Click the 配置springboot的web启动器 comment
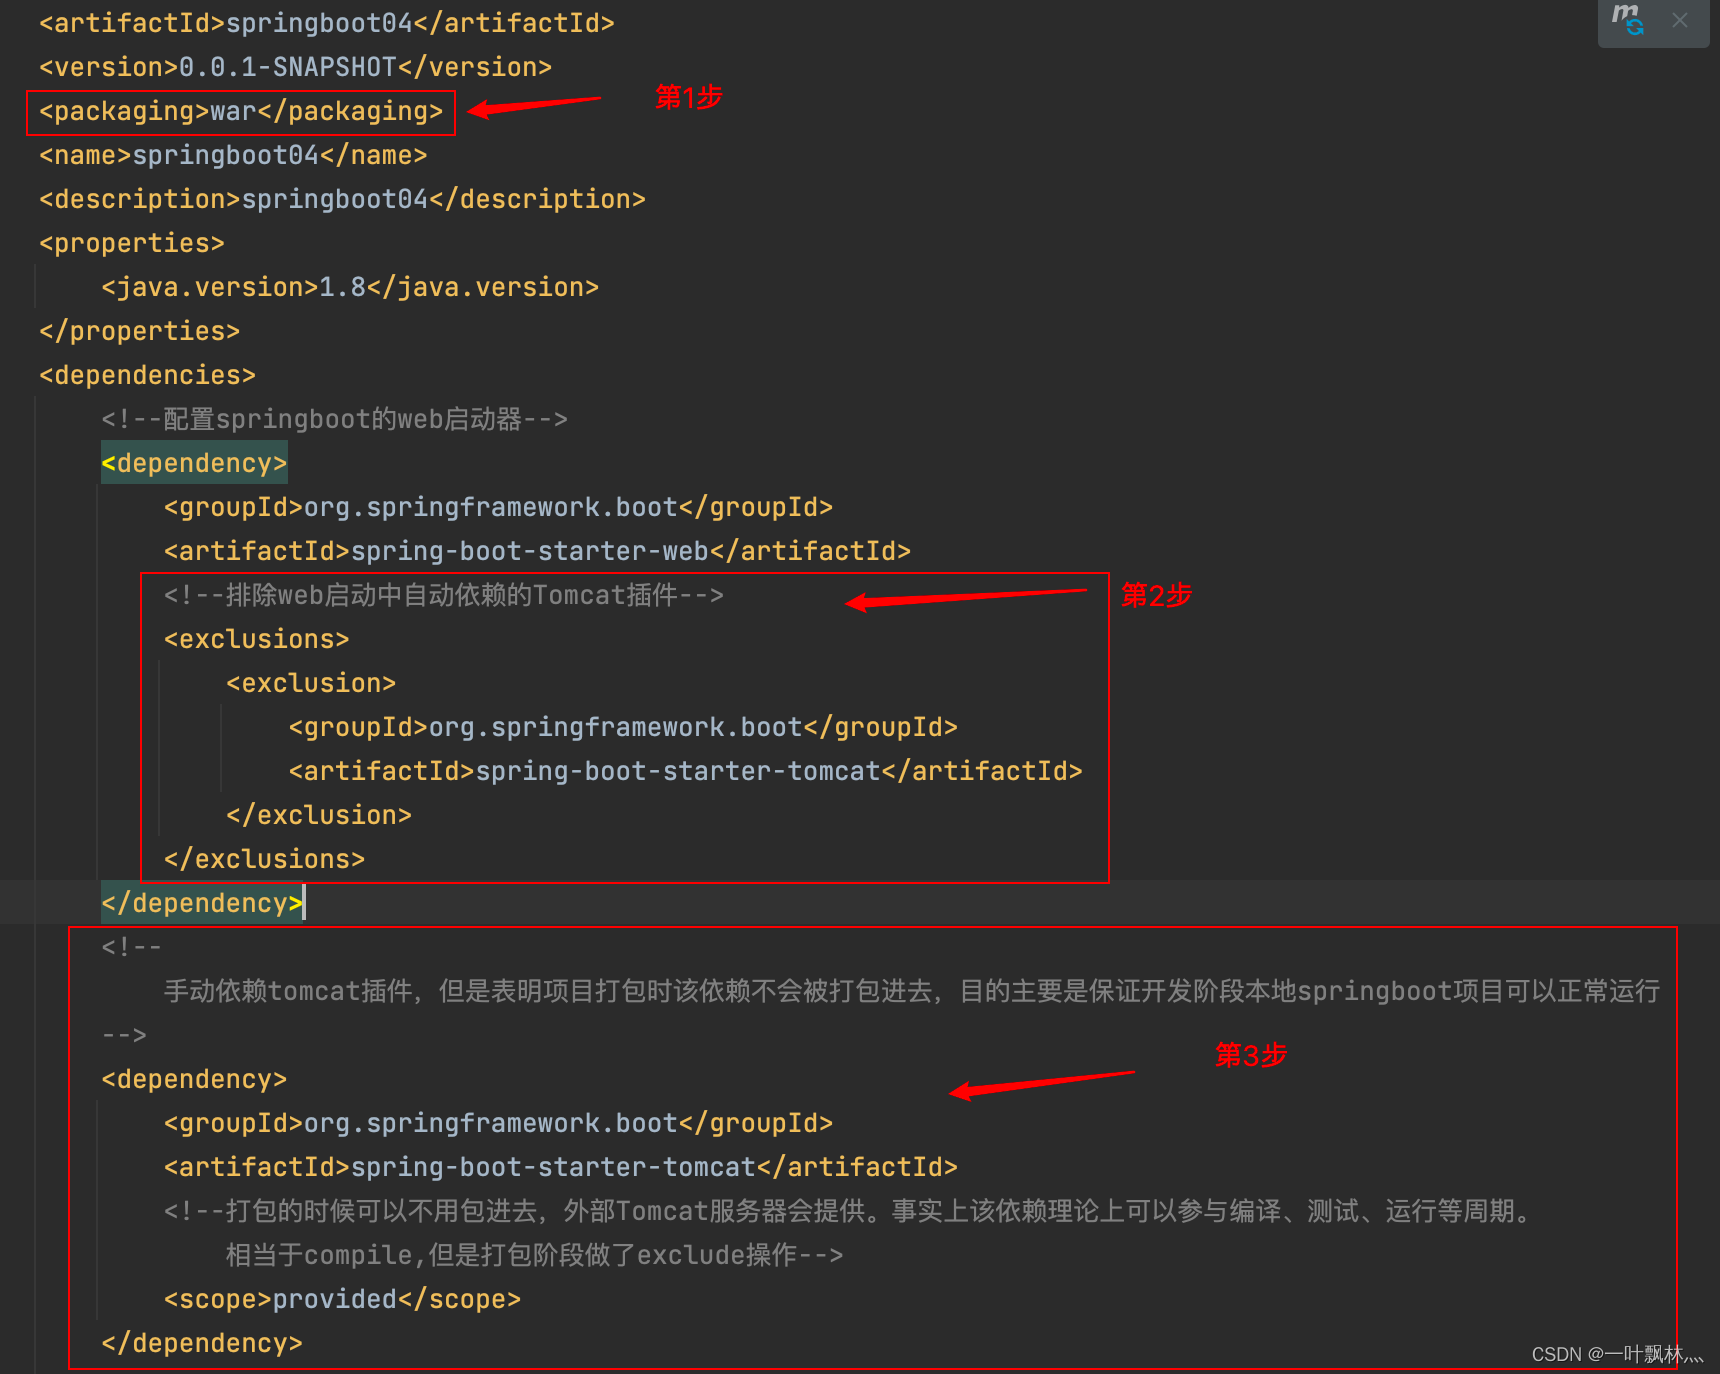The image size is (1720, 1374). coord(335,419)
